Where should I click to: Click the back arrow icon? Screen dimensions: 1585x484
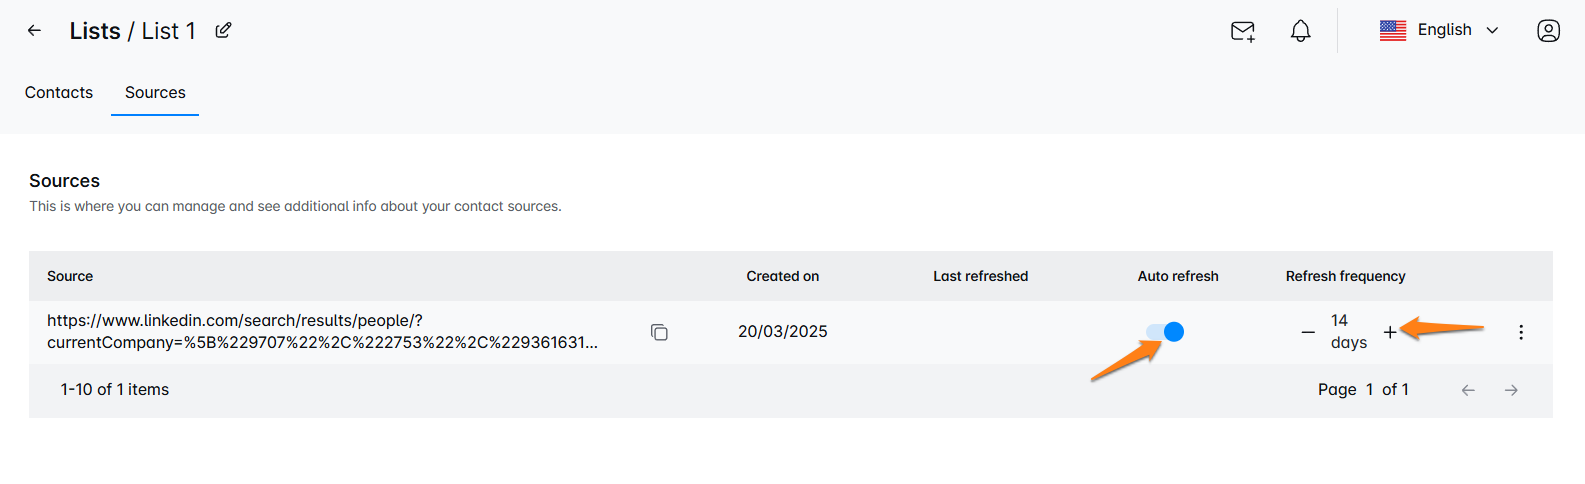click(34, 31)
